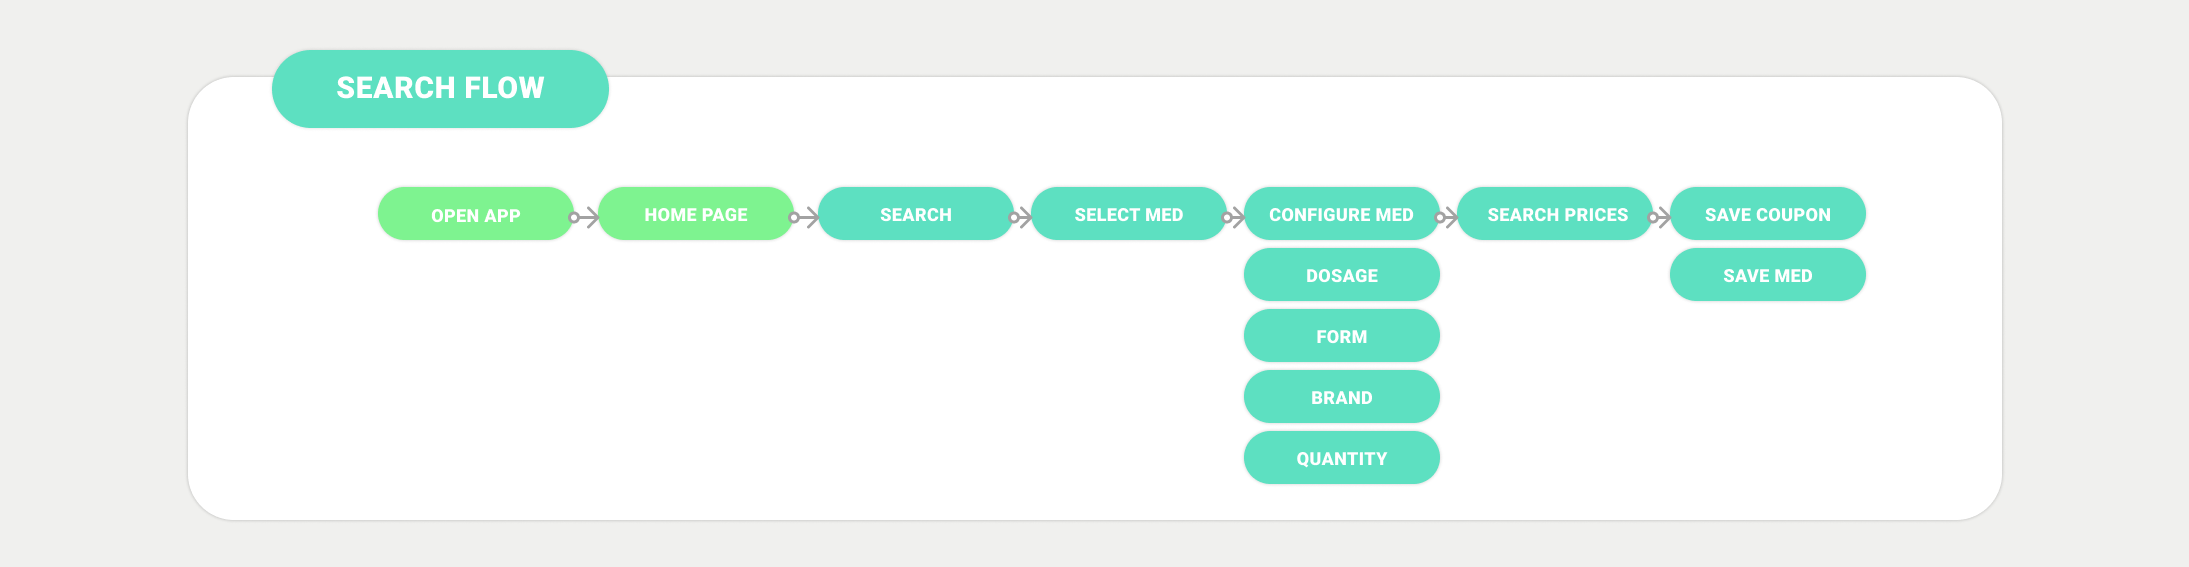Select the OPEN APP node
2189x567 pixels.
click(476, 214)
